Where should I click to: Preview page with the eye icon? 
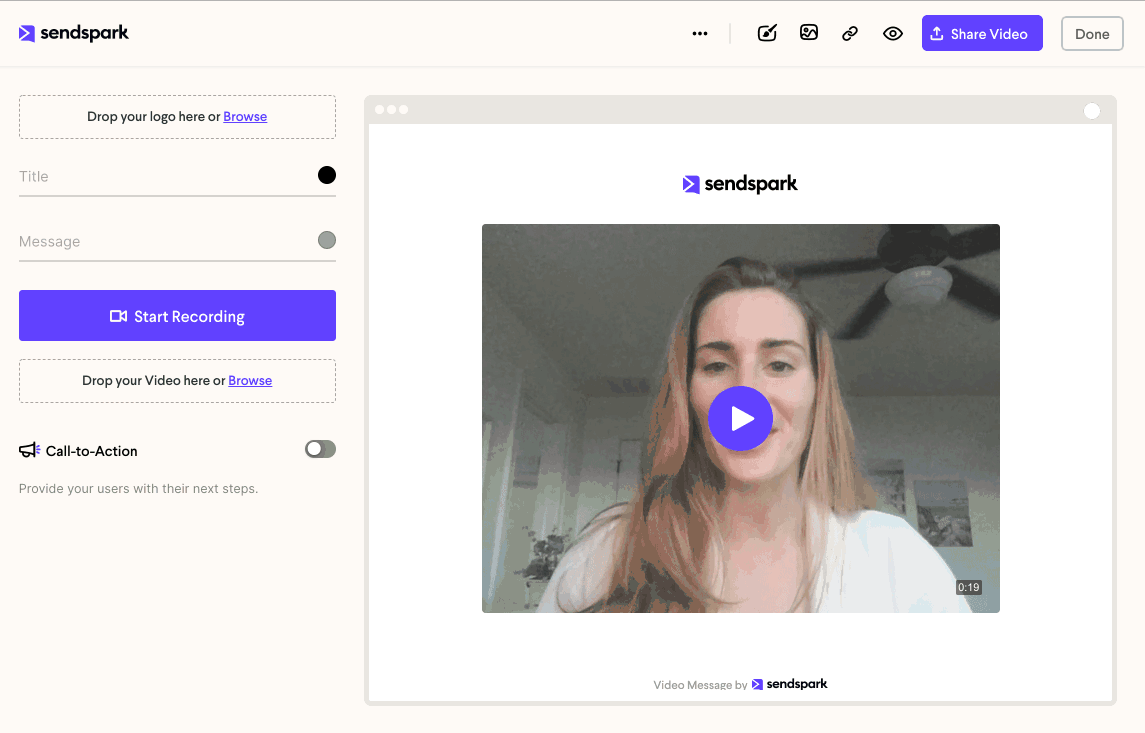(x=892, y=34)
